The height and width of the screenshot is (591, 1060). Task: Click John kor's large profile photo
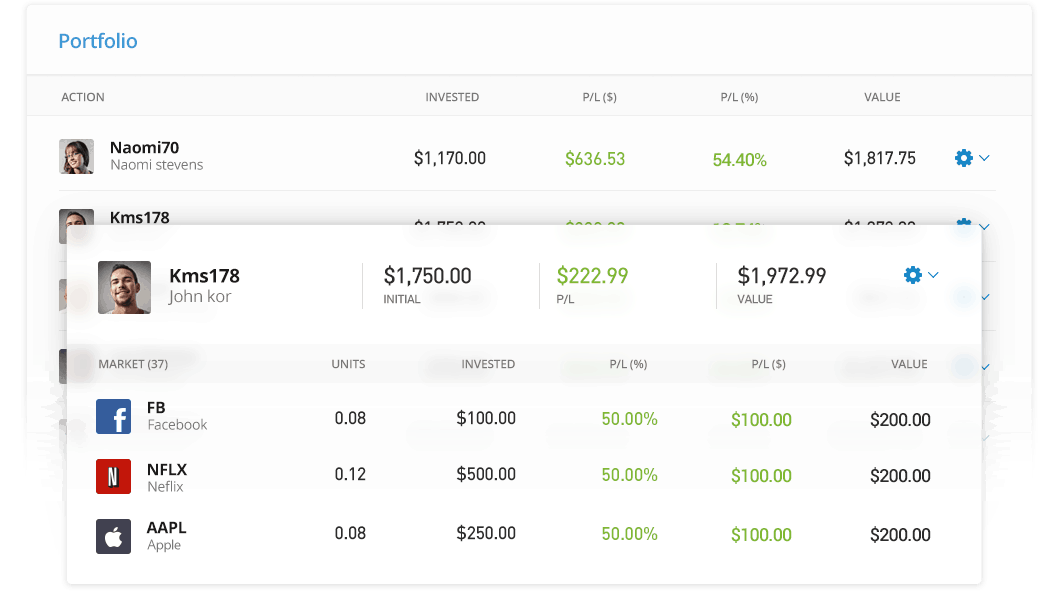[124, 287]
